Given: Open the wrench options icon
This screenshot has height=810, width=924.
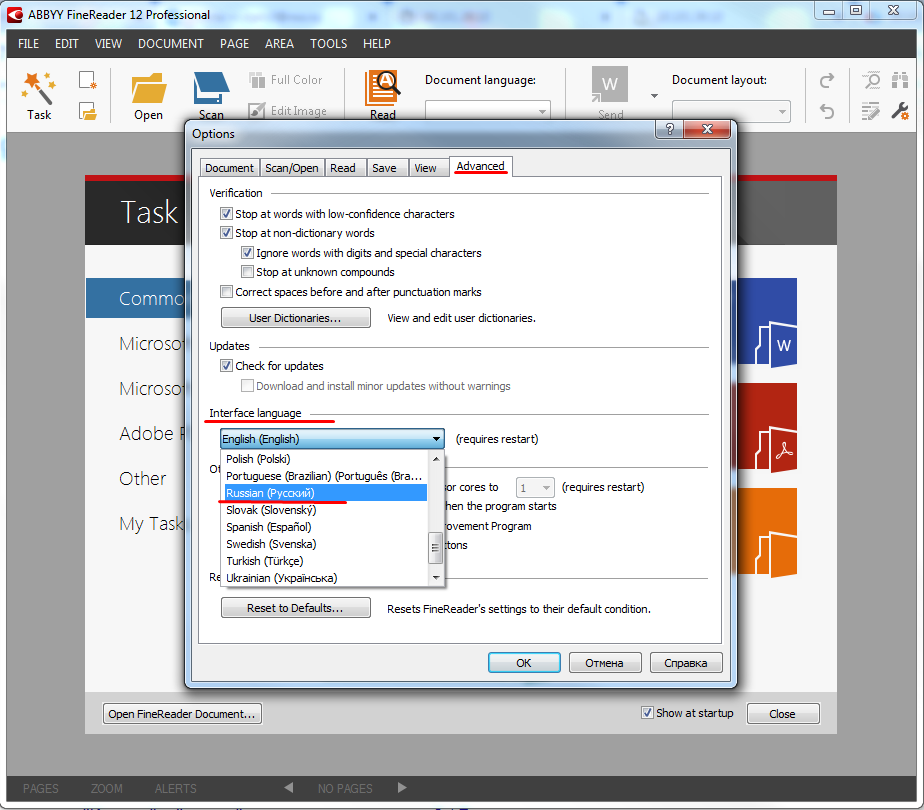Looking at the screenshot, I should pyautogui.click(x=899, y=111).
